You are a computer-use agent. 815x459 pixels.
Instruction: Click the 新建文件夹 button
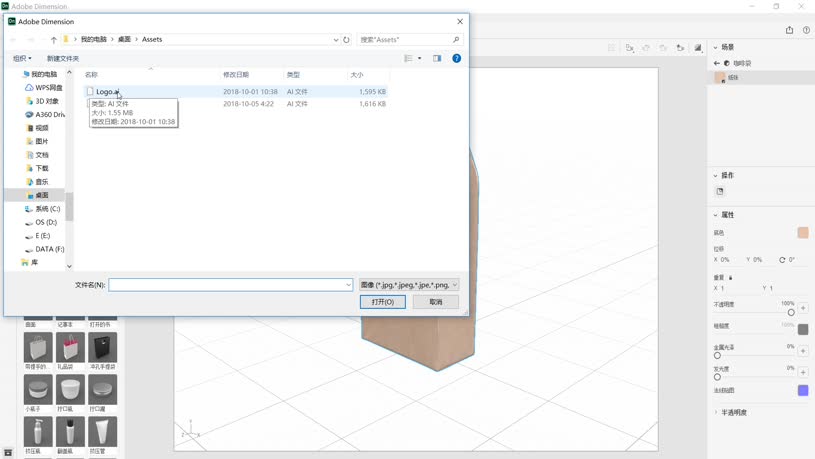point(63,58)
